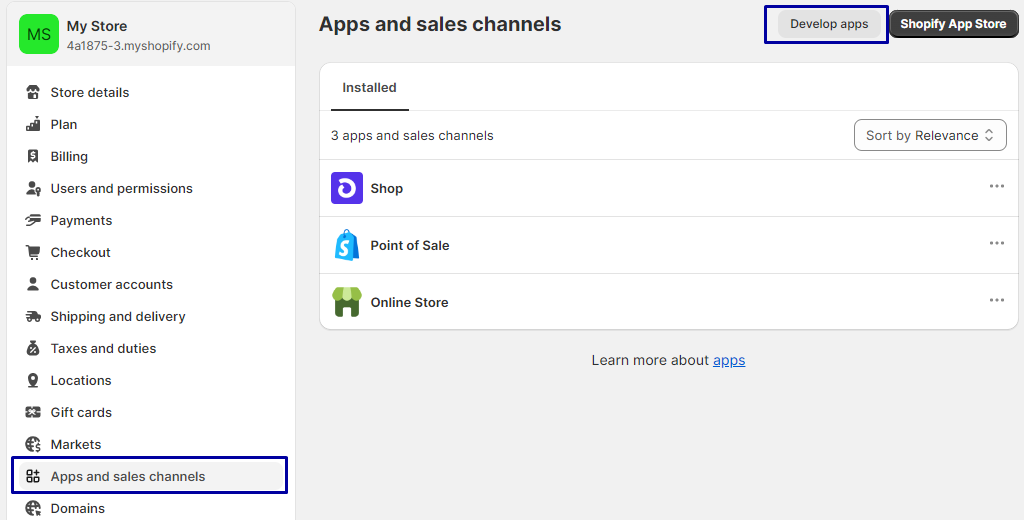Click the green MS store avatar
The width and height of the screenshot is (1024, 520).
click(39, 34)
